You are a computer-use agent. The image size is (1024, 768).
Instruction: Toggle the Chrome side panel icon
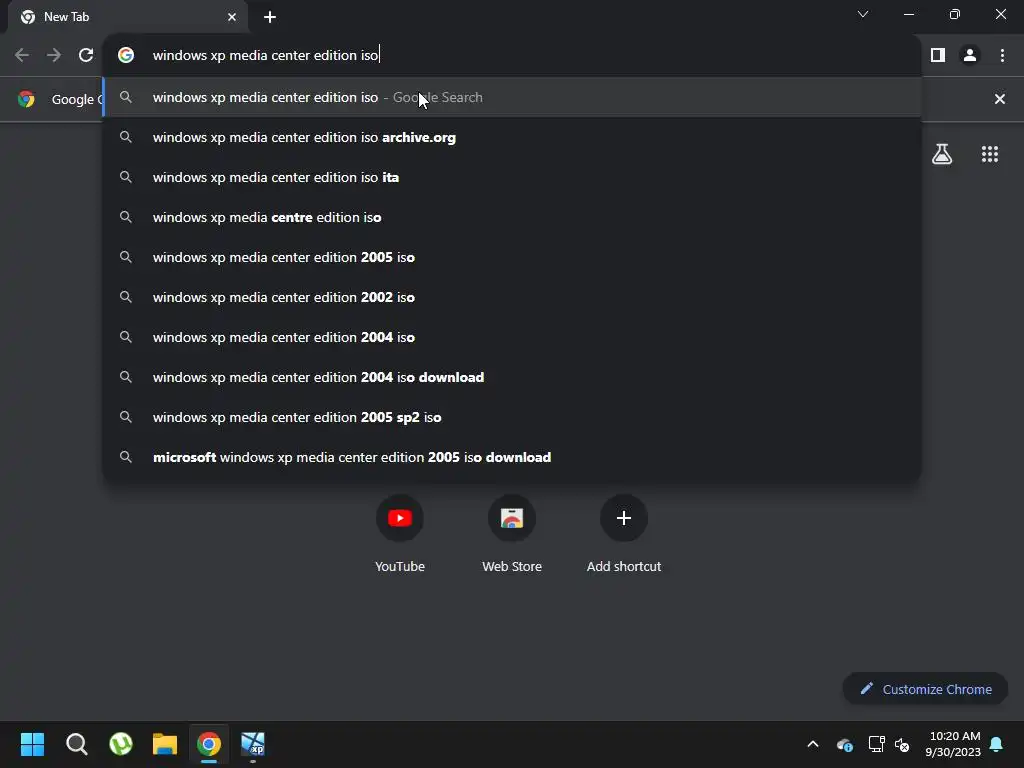pyautogui.click(x=938, y=56)
